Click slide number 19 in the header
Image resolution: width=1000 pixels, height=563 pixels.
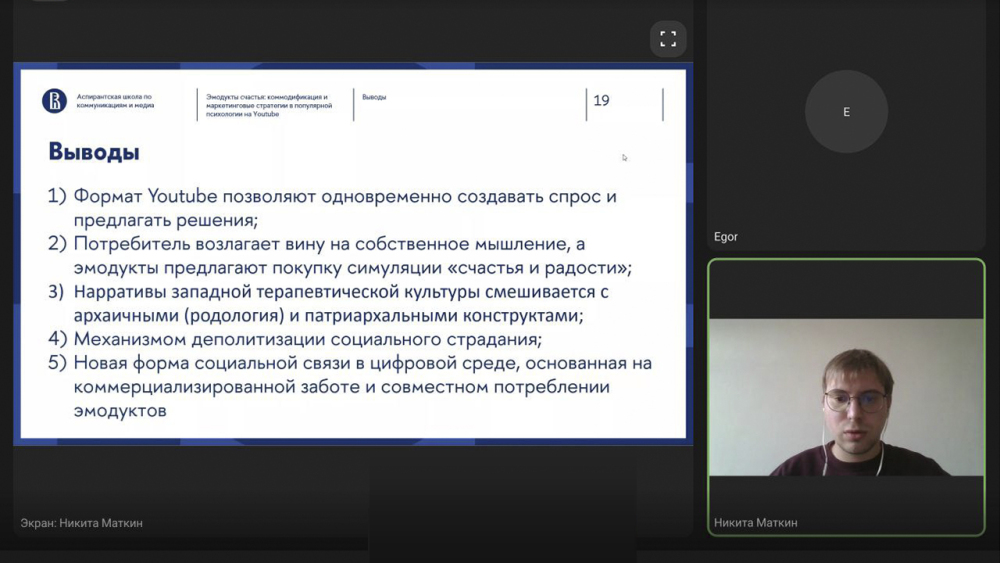(x=601, y=101)
